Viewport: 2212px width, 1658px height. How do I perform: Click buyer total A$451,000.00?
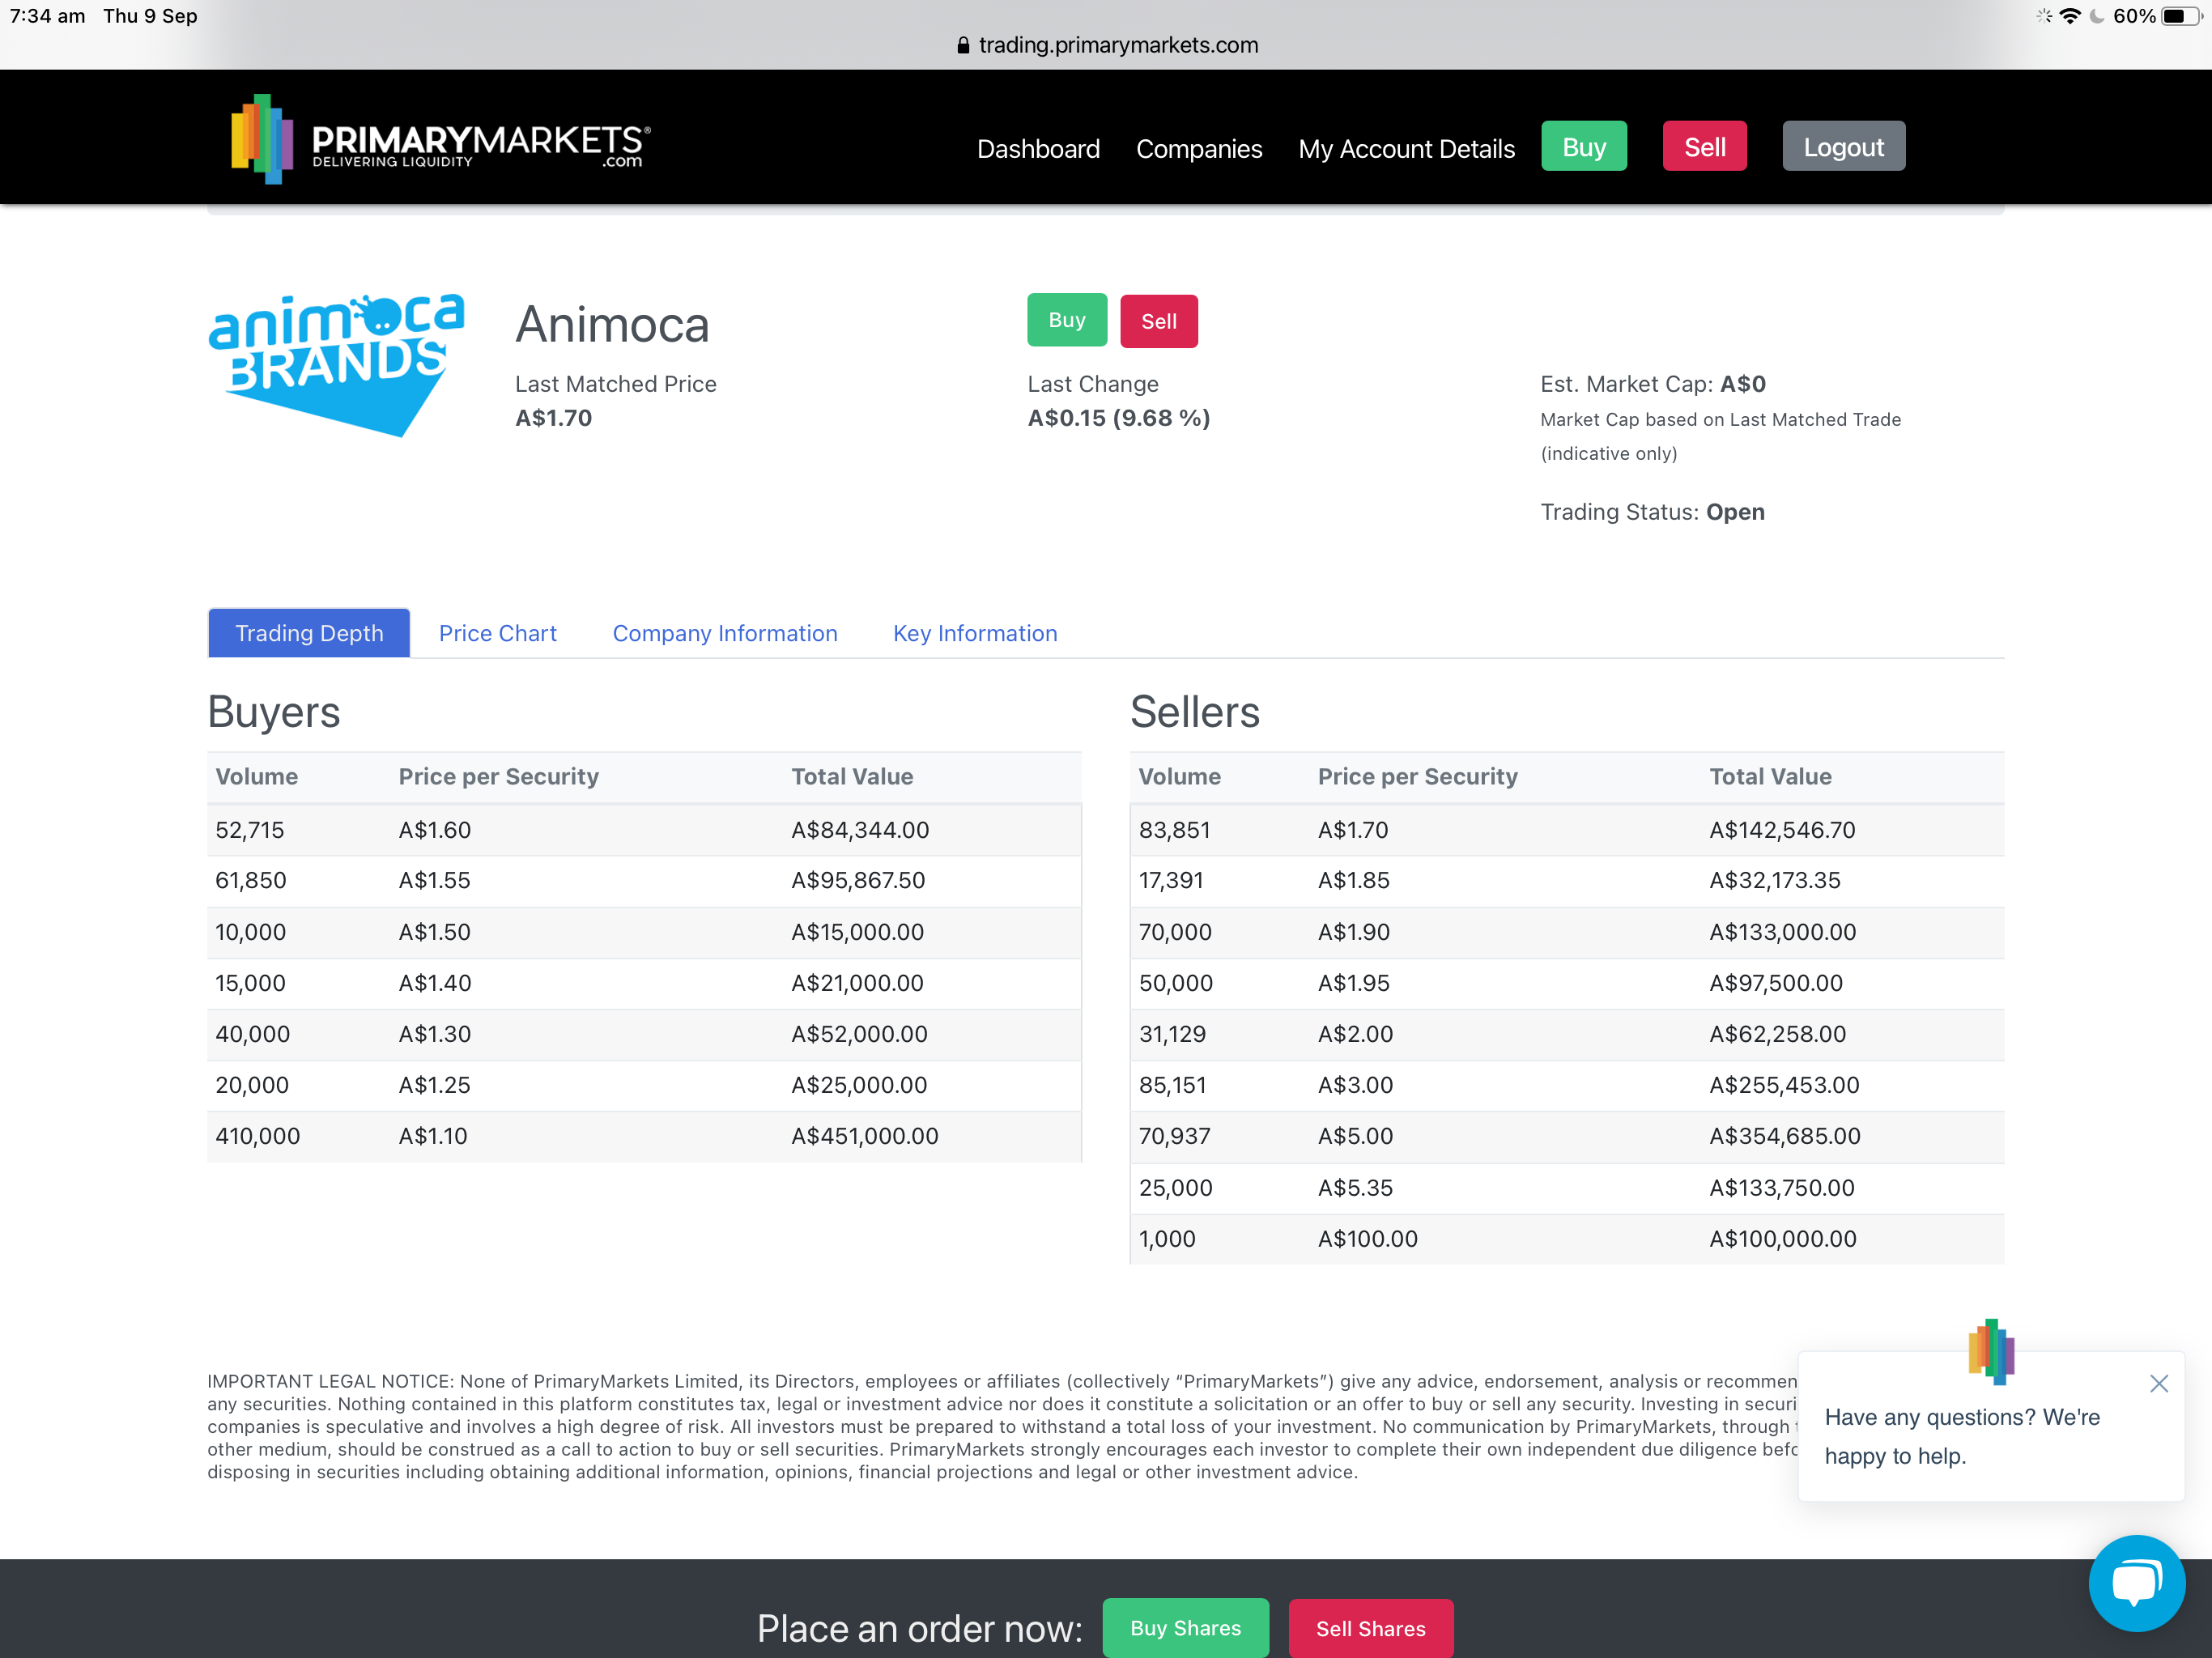pos(864,1135)
